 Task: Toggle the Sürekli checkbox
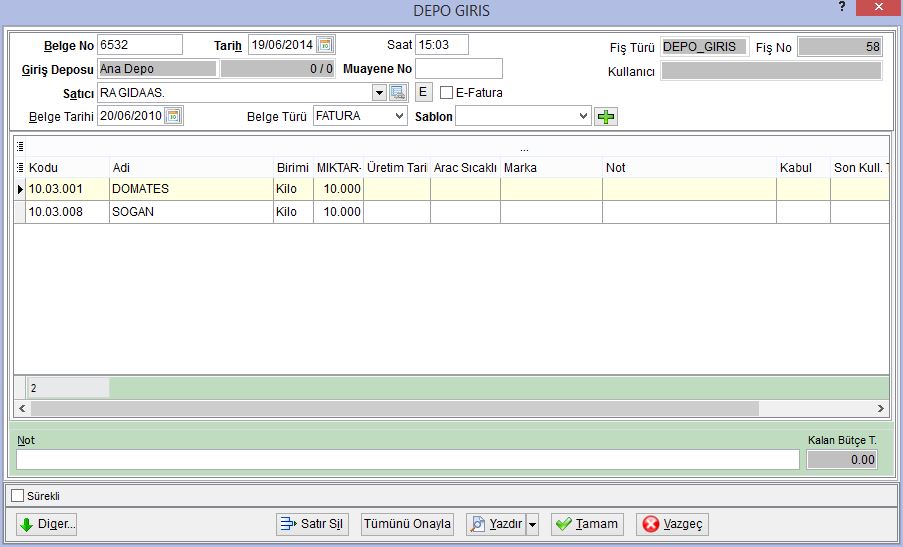click(x=18, y=496)
